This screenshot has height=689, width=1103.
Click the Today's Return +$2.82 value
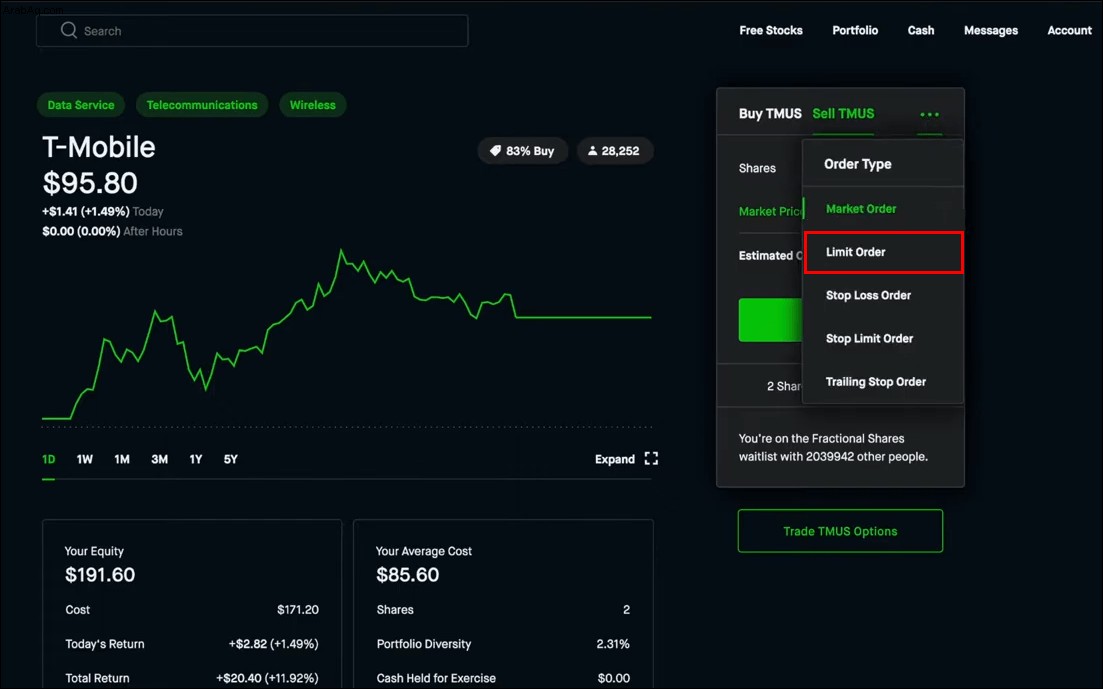pyautogui.click(x=274, y=644)
